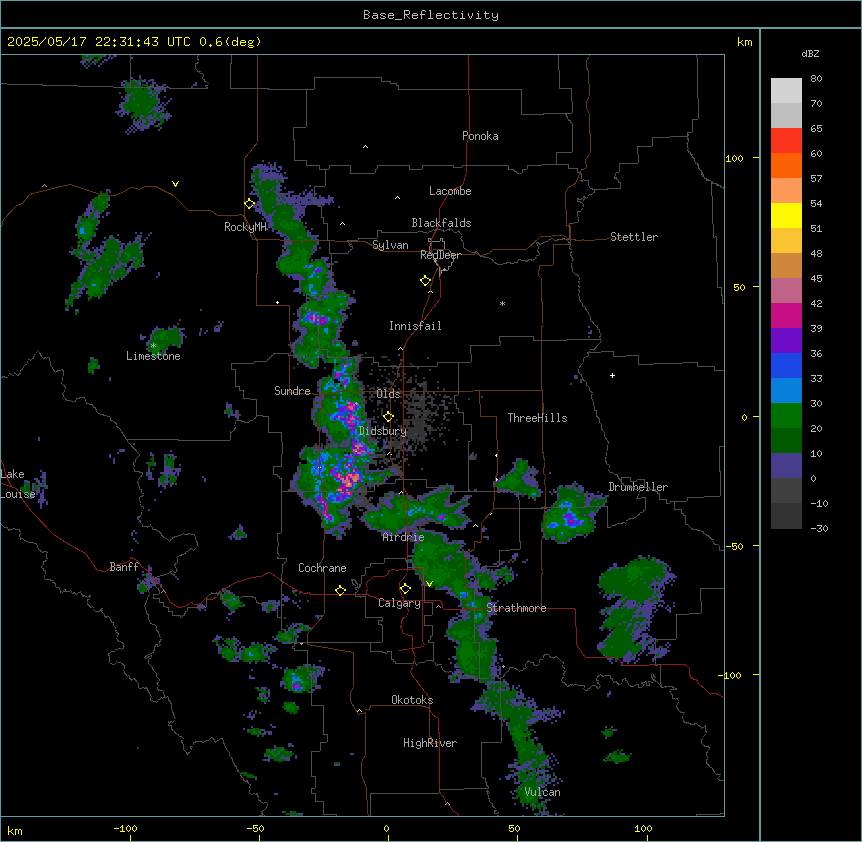Pick the dark blue 33-36 dBZ swatch
Image resolution: width=862 pixels, height=842 pixels.
tap(786, 365)
